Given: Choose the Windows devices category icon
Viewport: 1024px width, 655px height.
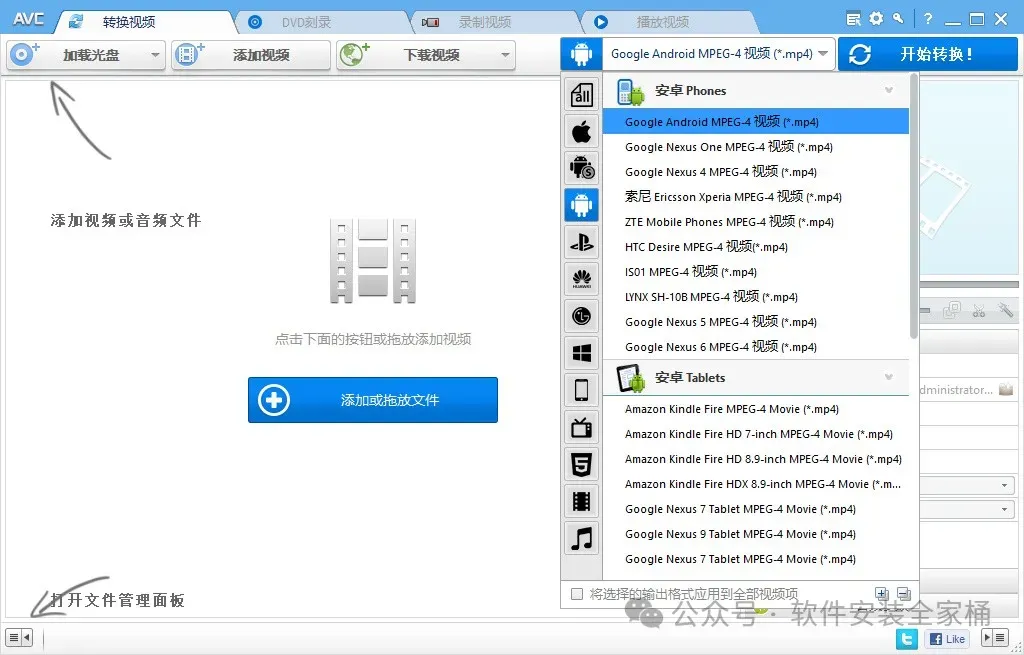Looking at the screenshot, I should (x=581, y=353).
